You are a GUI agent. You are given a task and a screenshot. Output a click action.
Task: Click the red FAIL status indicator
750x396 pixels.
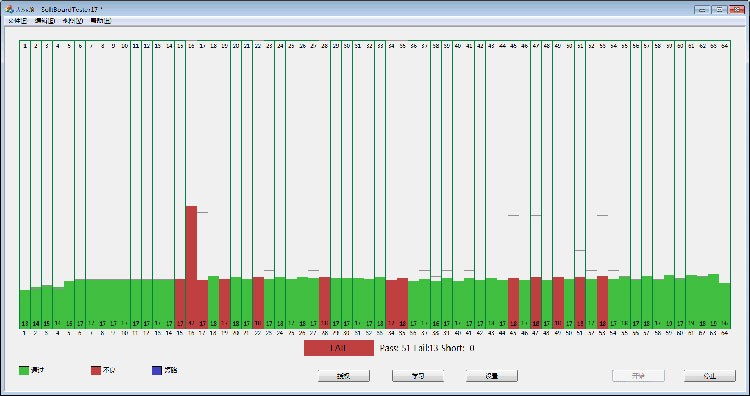pyautogui.click(x=339, y=348)
